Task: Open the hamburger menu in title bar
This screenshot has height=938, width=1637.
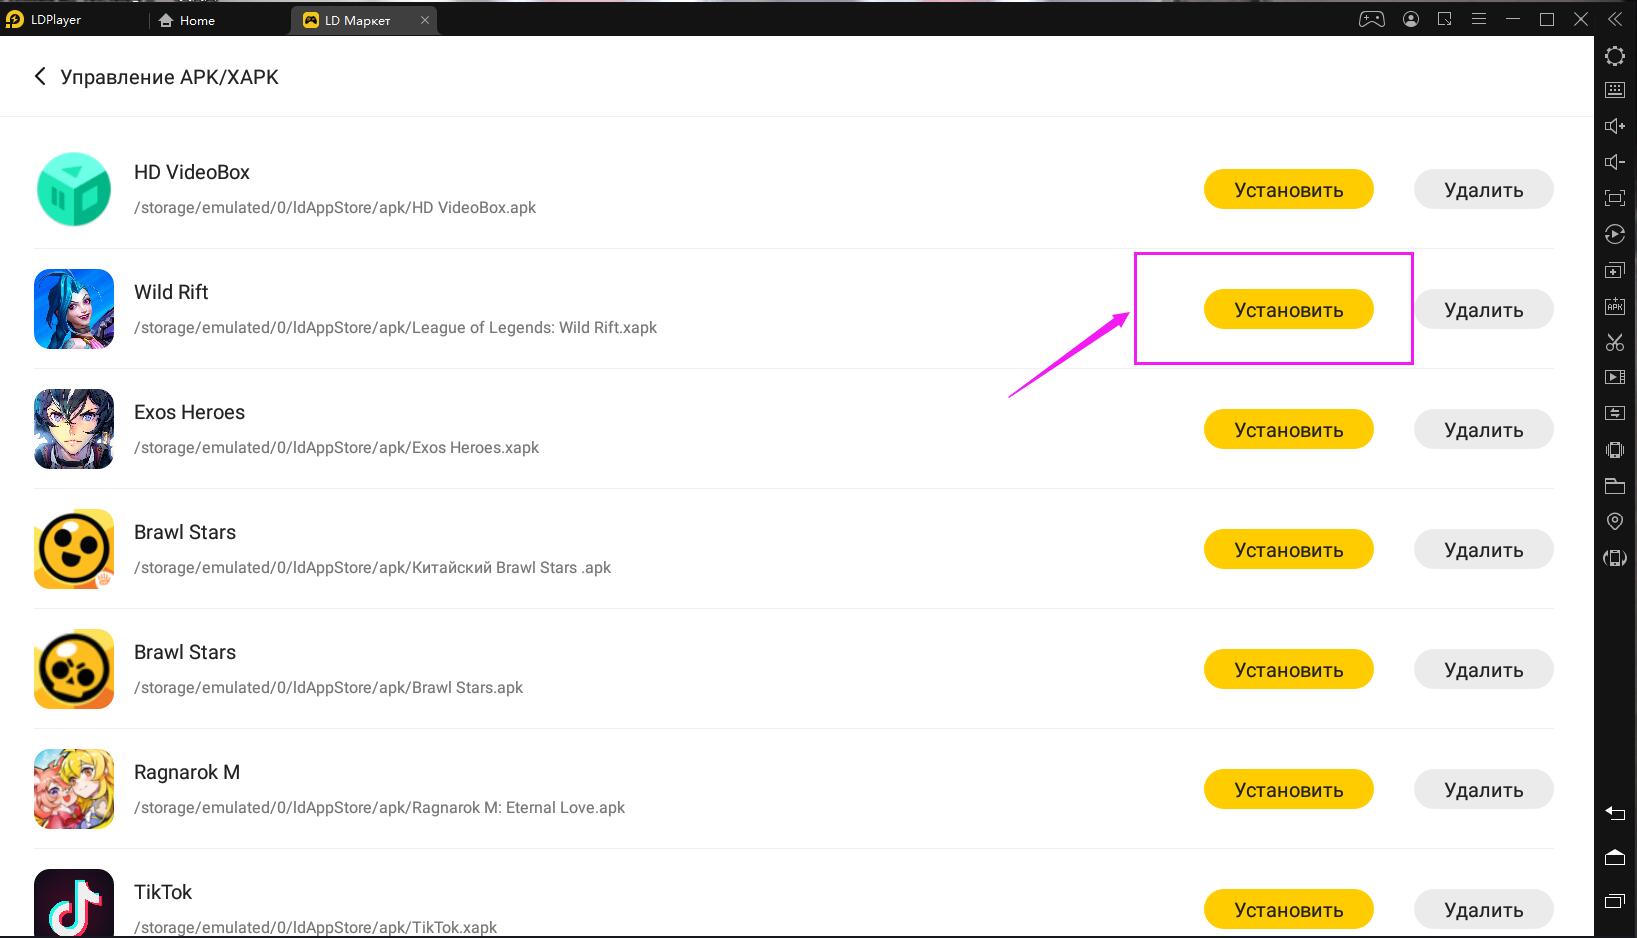Action: 1479,19
